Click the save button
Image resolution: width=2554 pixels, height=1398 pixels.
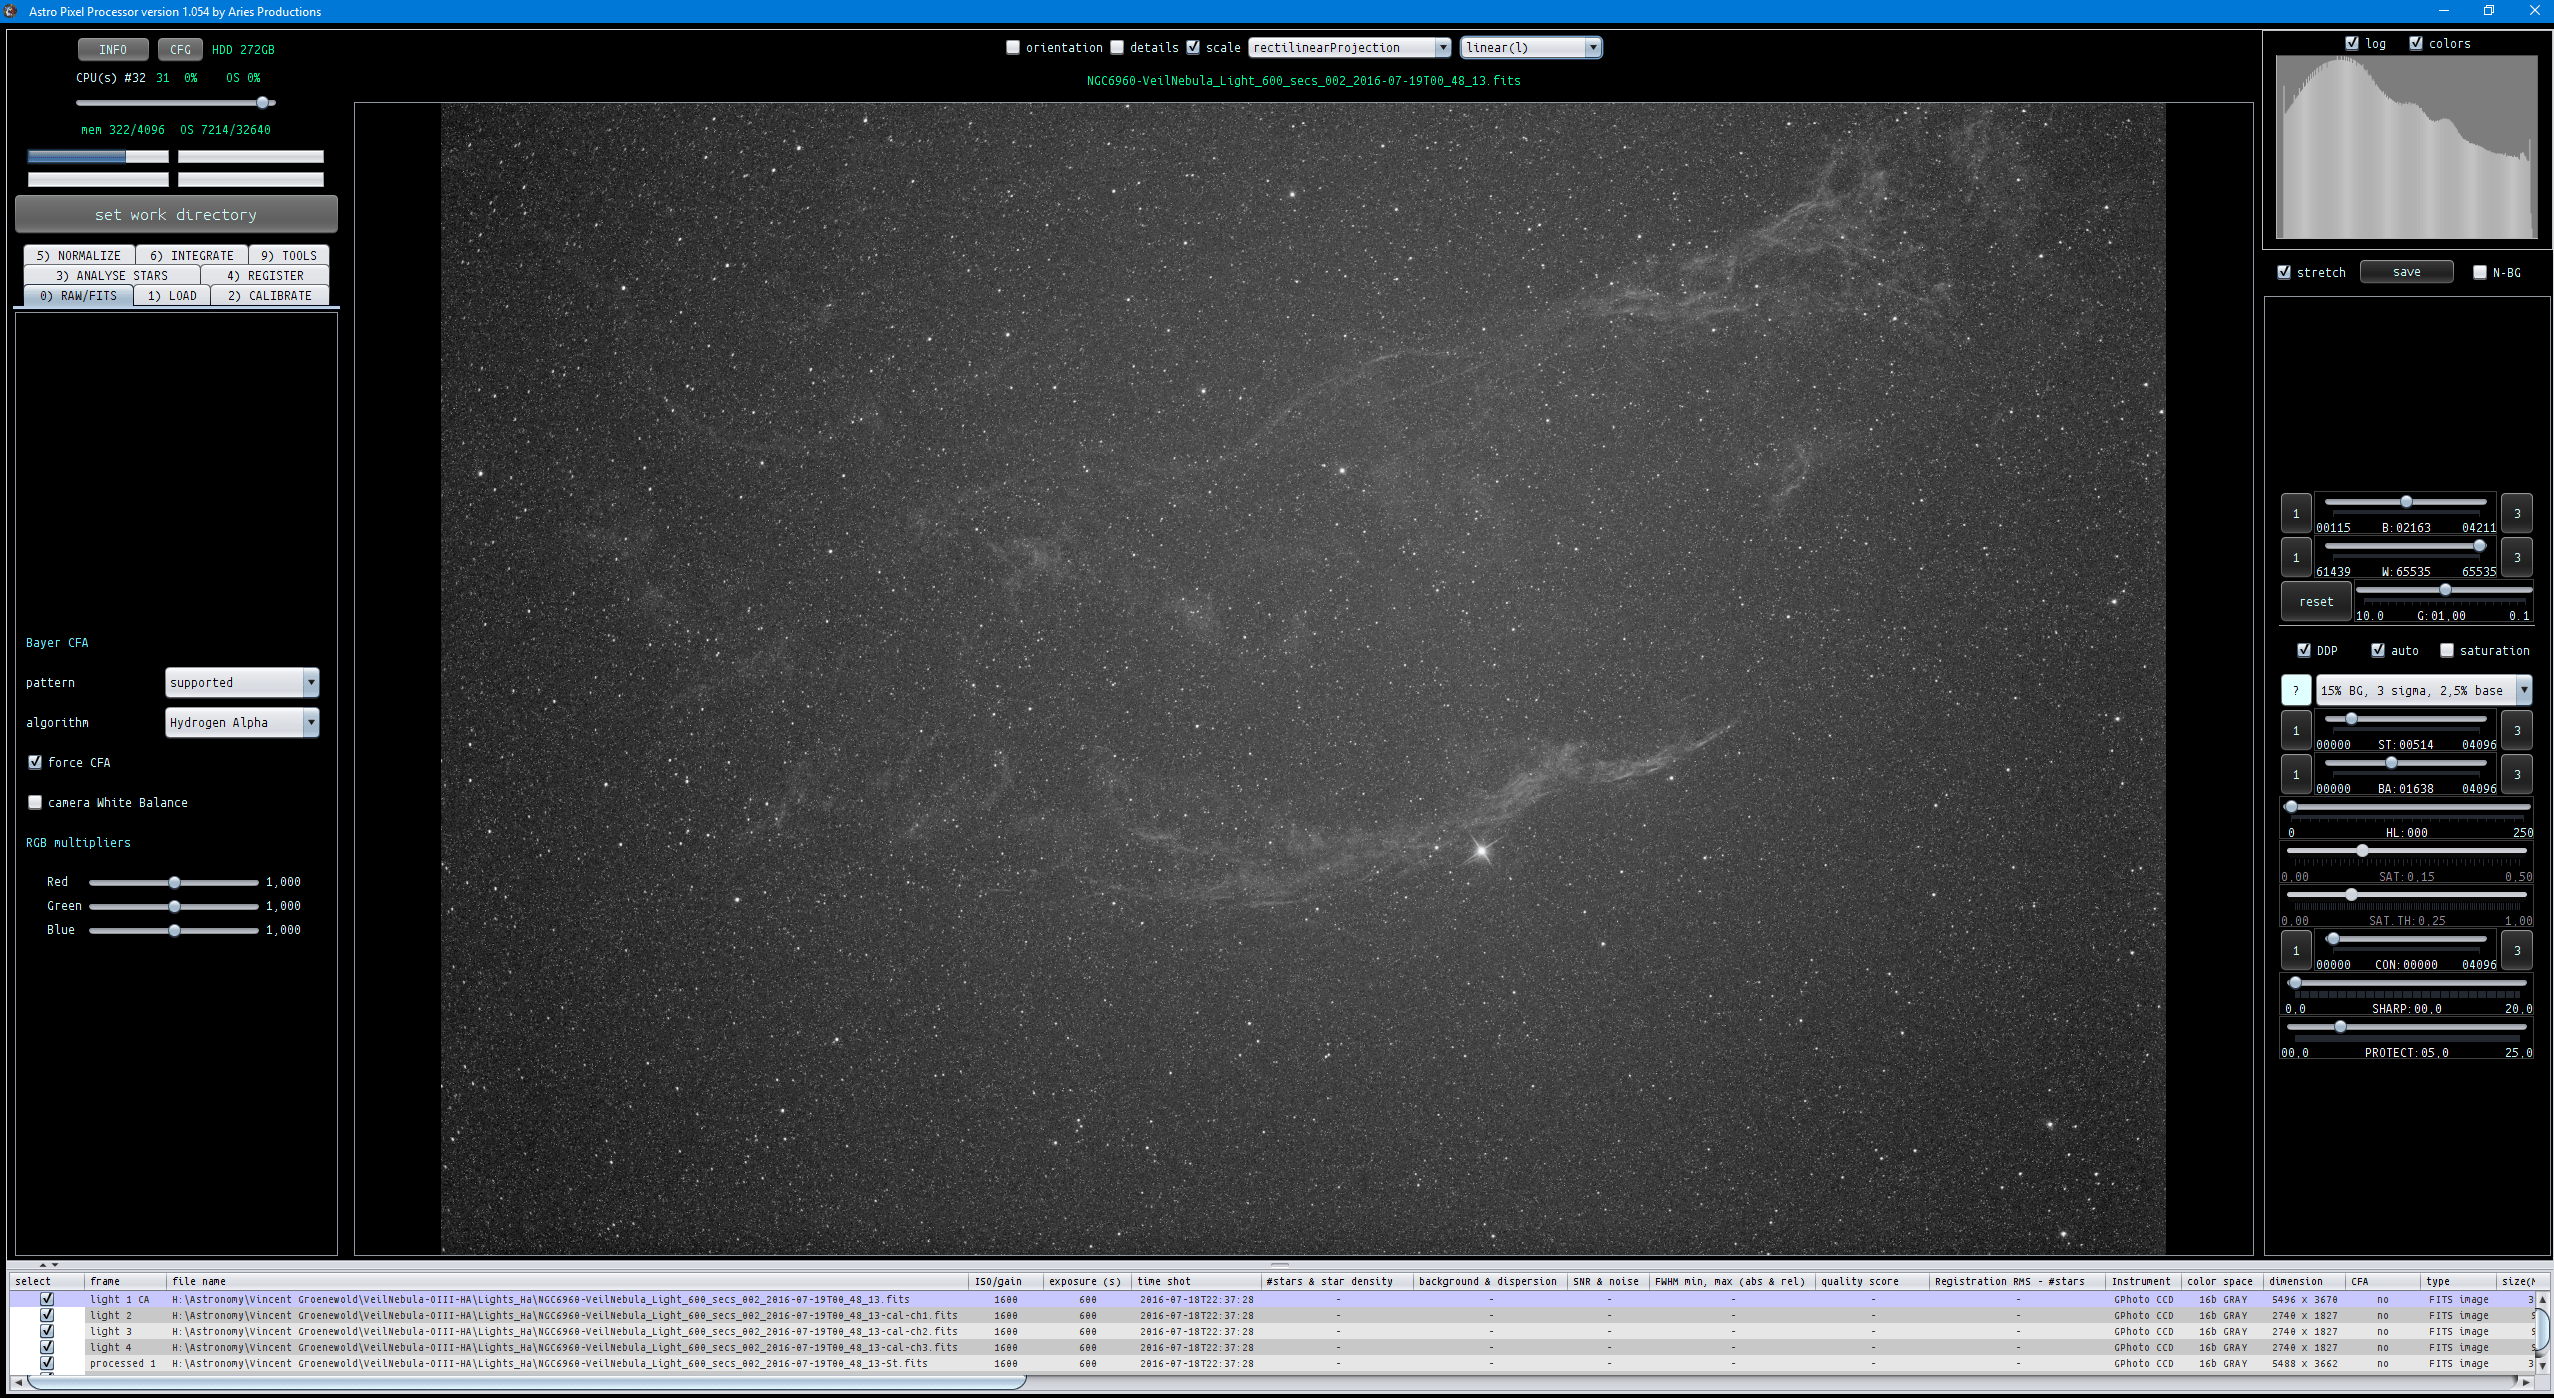(x=2406, y=272)
